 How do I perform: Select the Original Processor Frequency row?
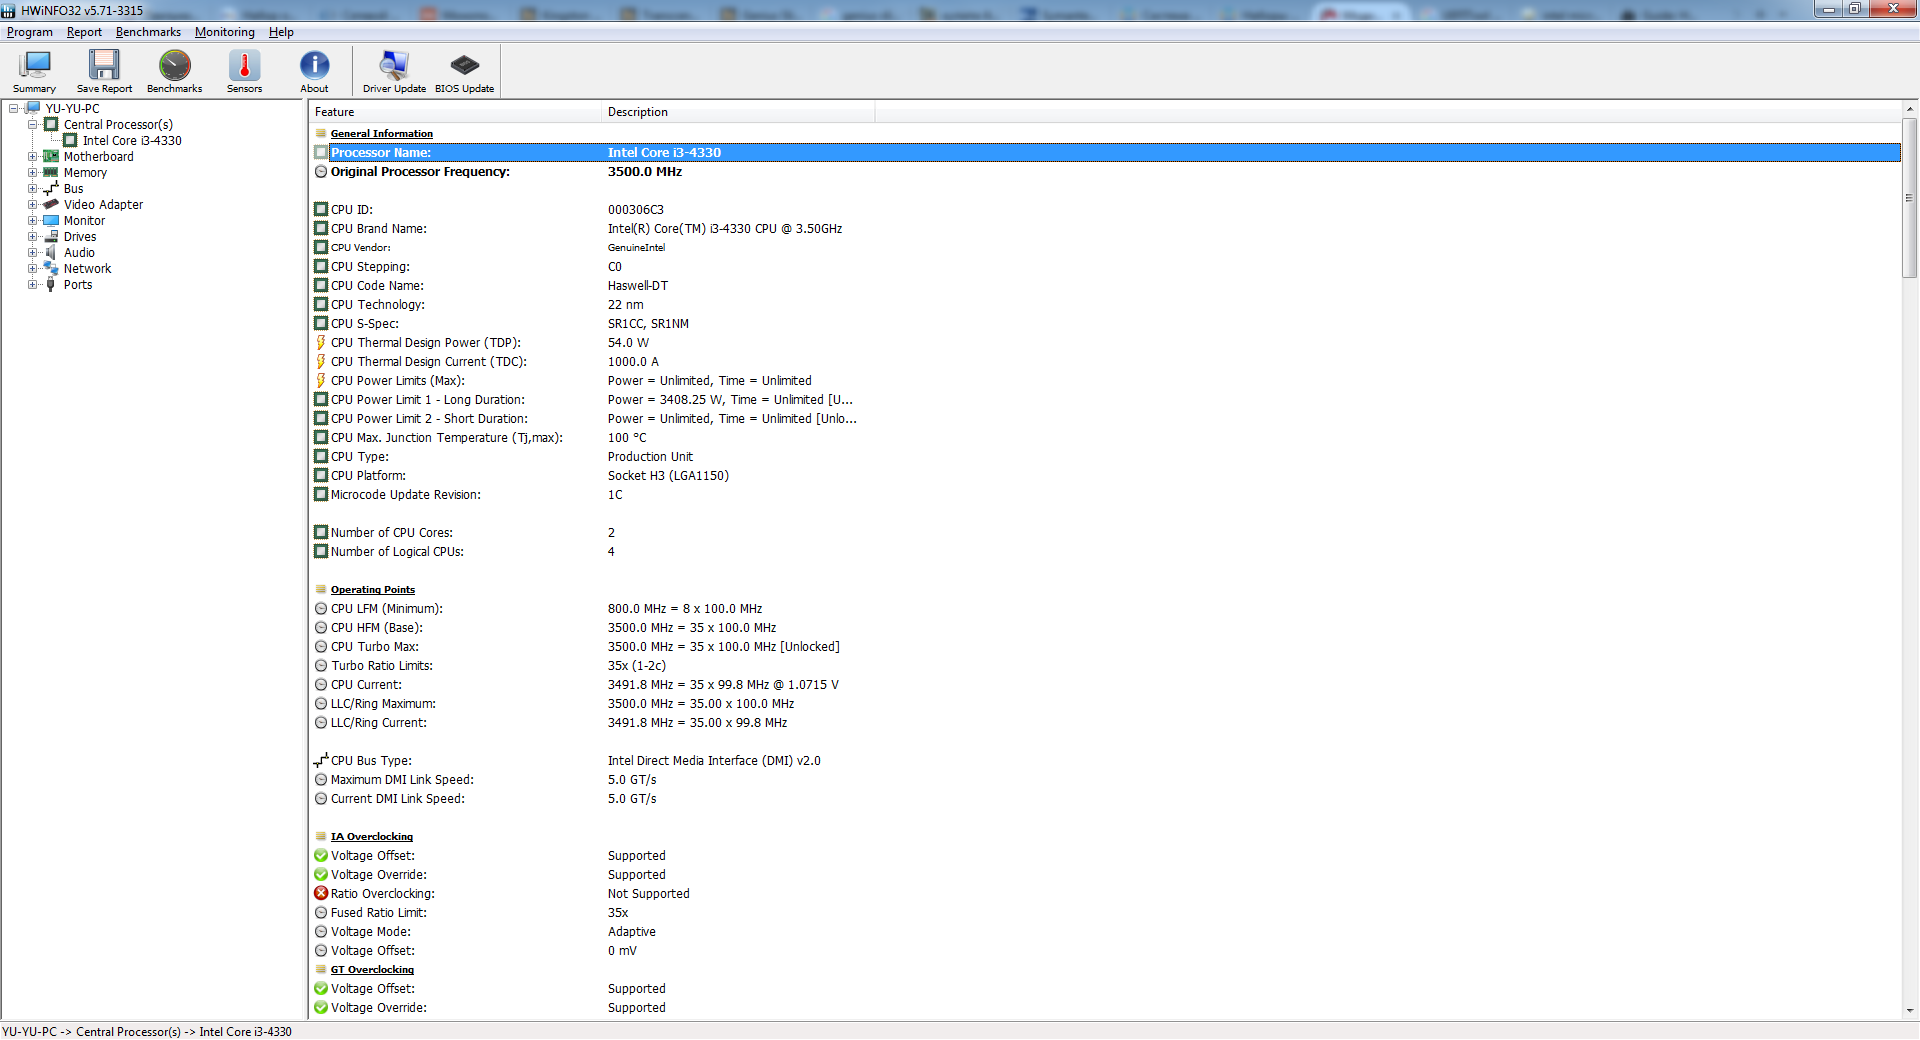tap(1105, 171)
